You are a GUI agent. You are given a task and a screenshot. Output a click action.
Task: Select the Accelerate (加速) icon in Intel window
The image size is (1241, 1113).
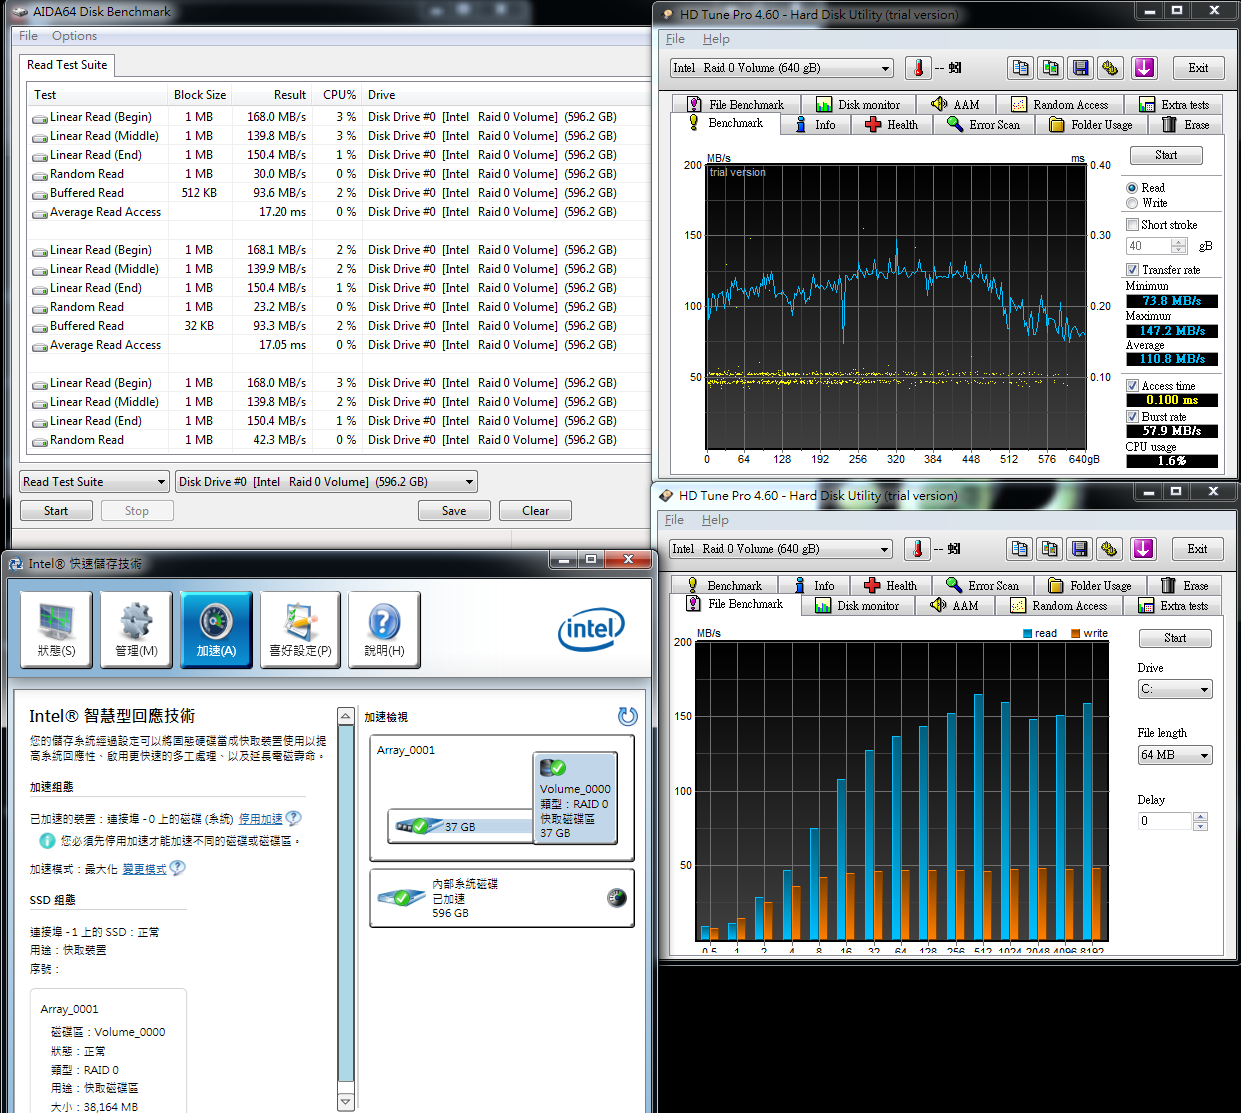[x=216, y=629]
